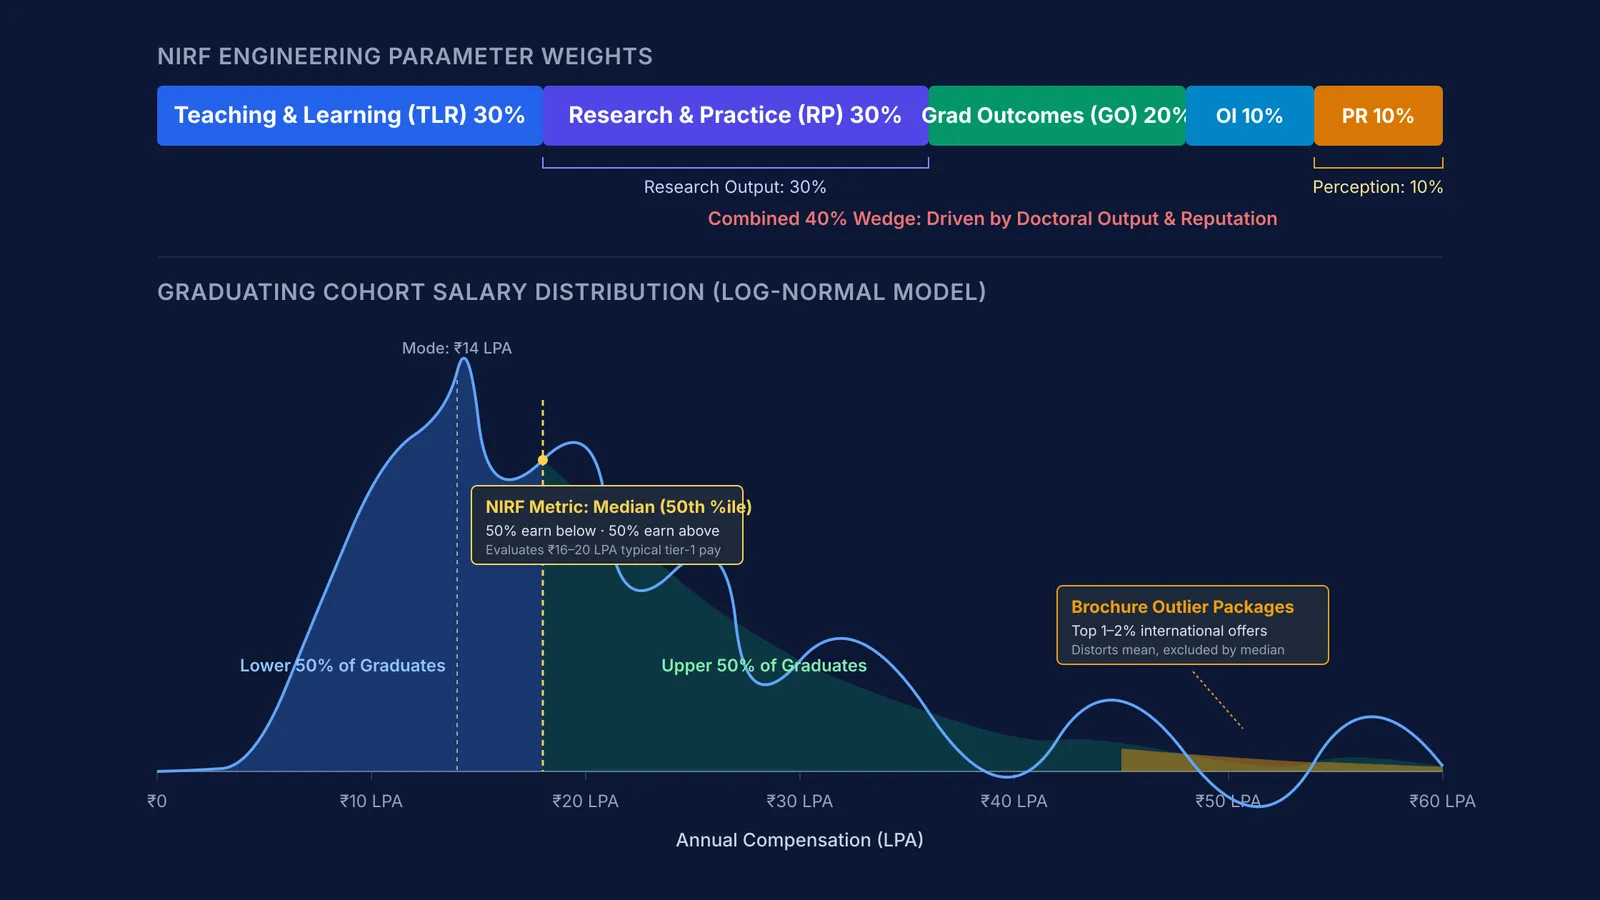Click 'Evaluates ₹16–20 LPA typical tier-1 pay' text

click(603, 550)
